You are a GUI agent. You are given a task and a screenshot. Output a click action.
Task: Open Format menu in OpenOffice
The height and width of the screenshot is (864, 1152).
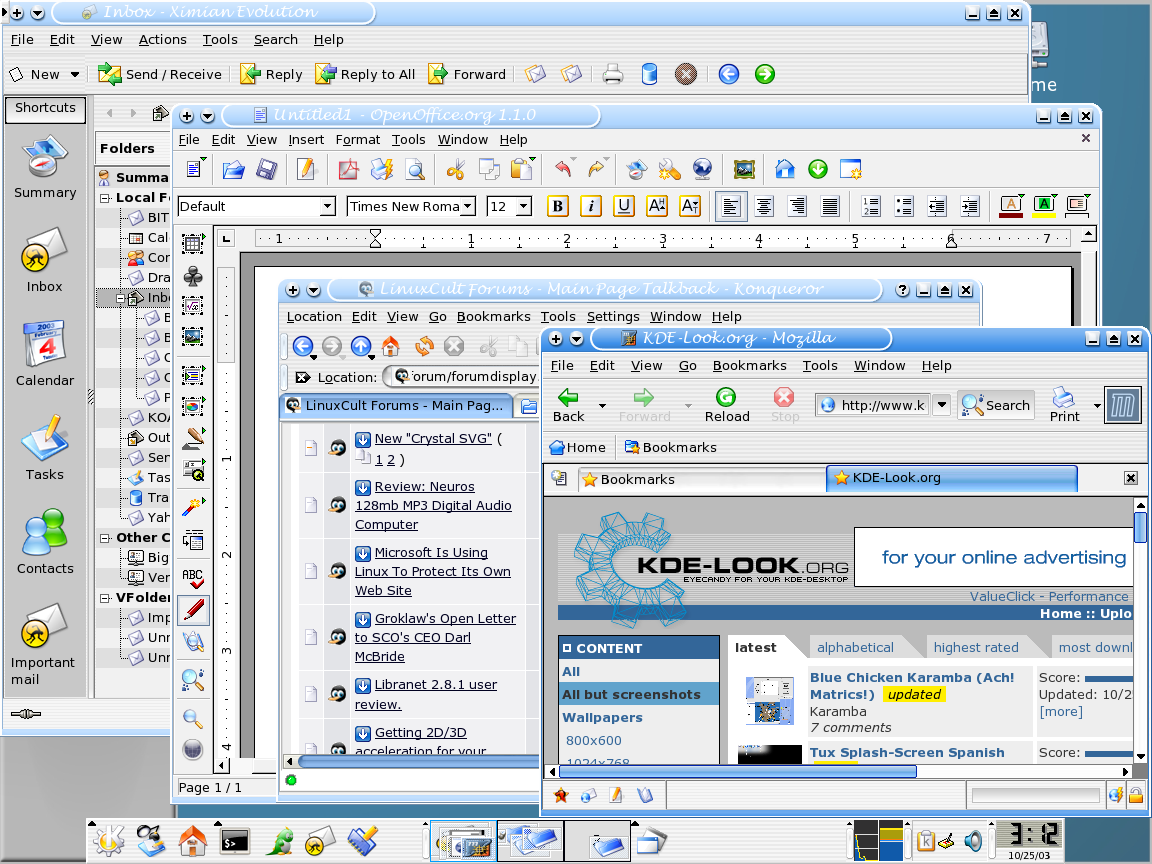click(x=358, y=140)
